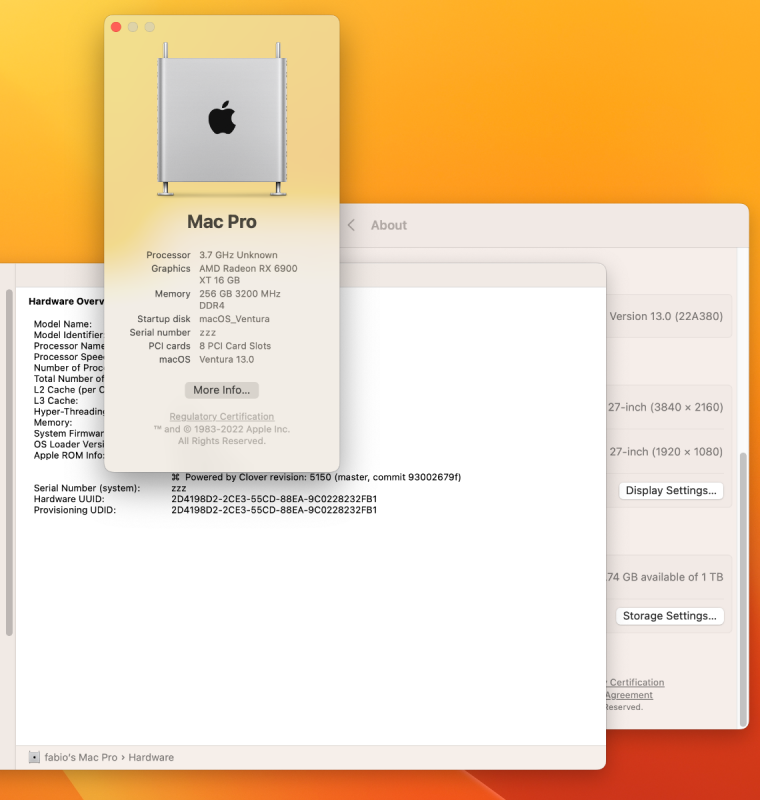Image resolution: width=760 pixels, height=800 pixels.
Task: Click the Memory label in Hardware Overview
Action: [x=53, y=422]
